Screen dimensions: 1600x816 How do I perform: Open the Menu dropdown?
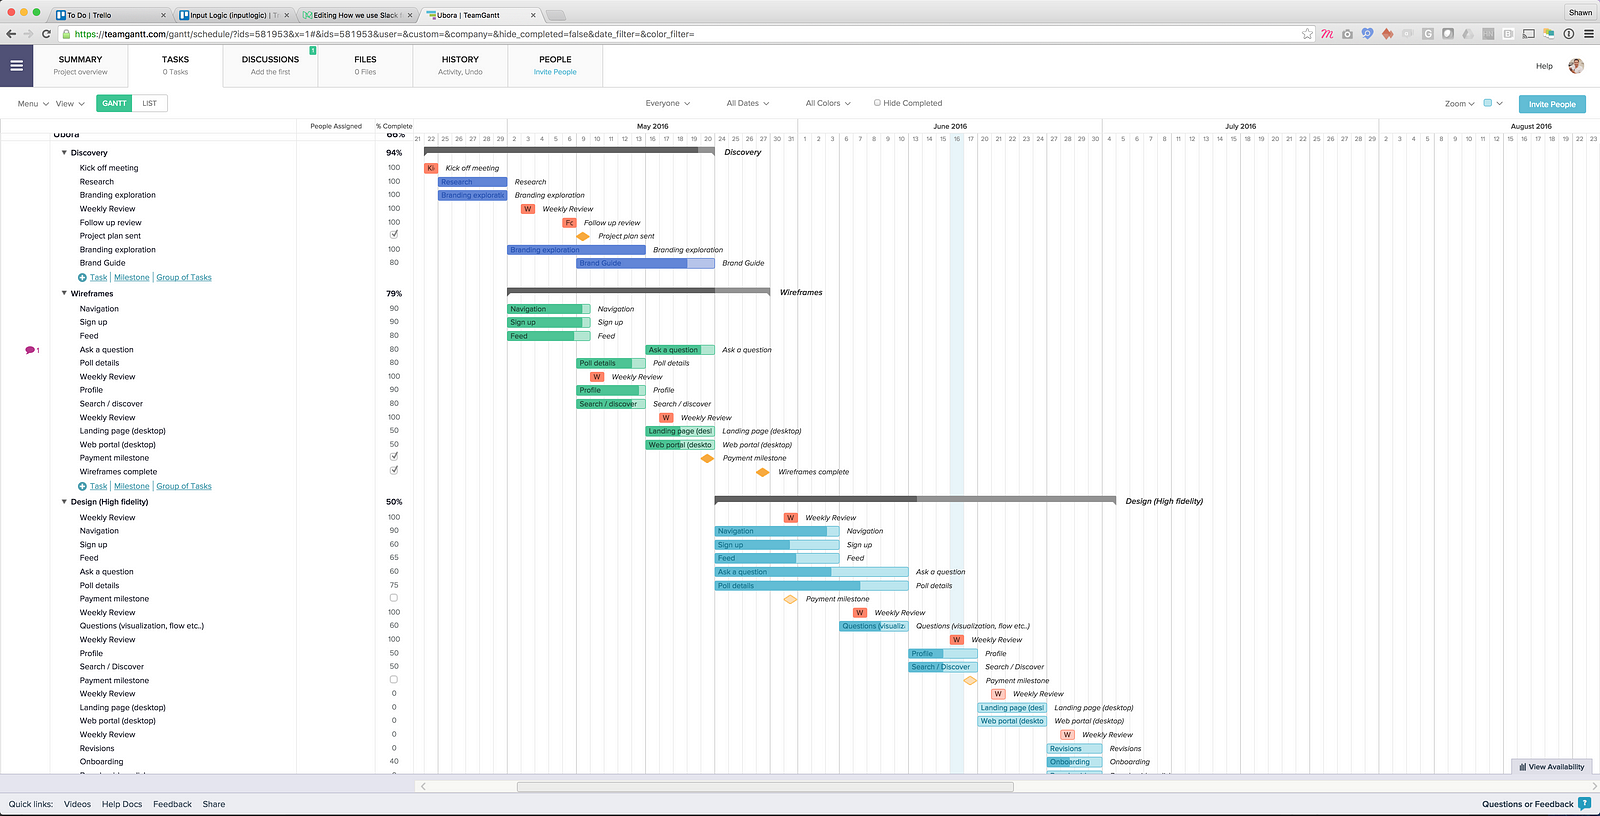(x=33, y=104)
